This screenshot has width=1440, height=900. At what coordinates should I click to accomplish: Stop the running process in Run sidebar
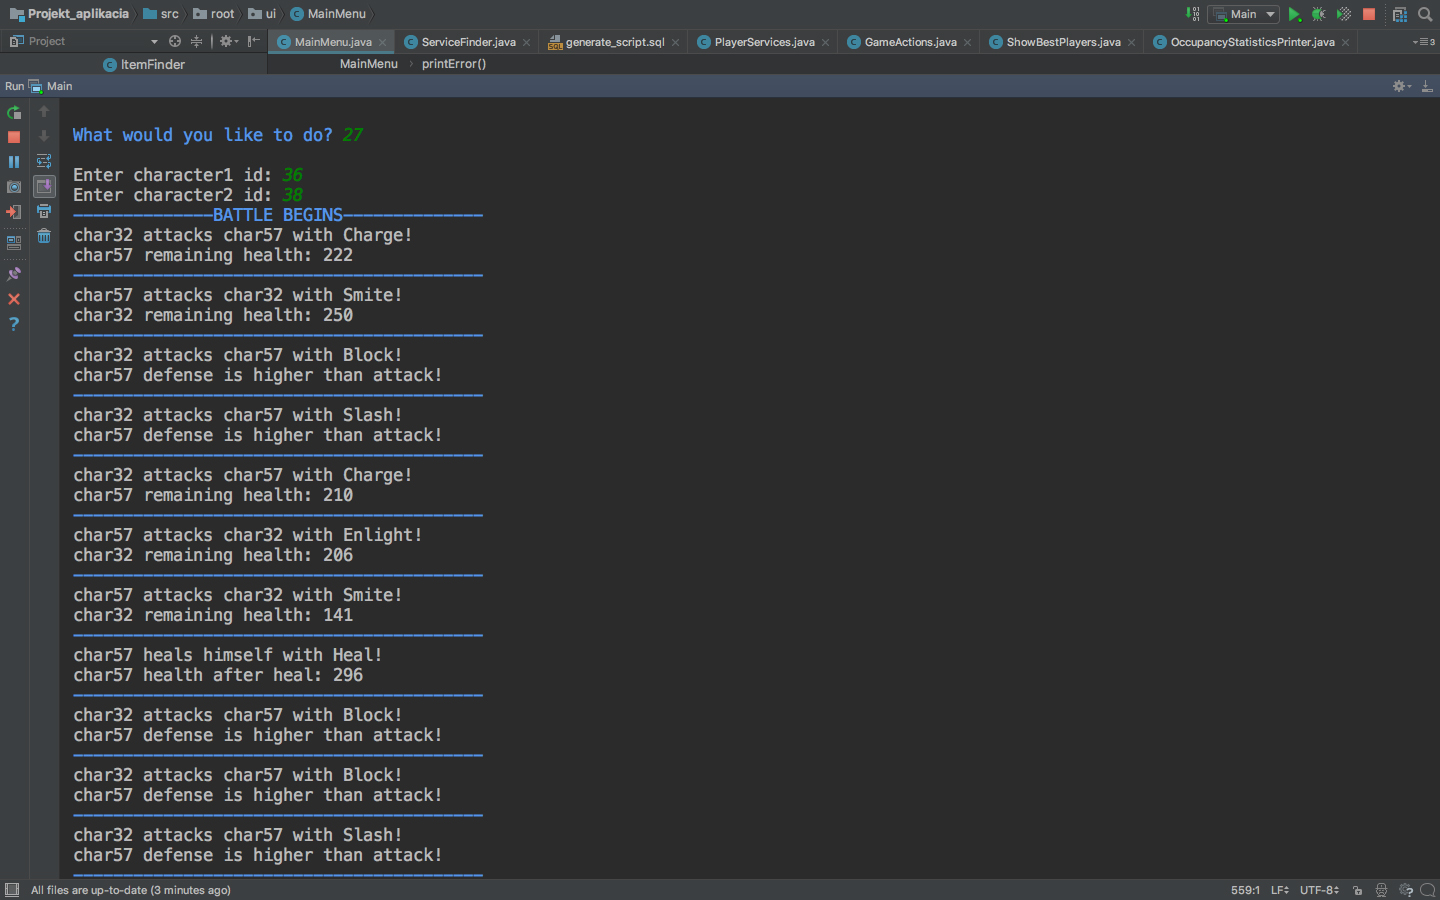(14, 137)
